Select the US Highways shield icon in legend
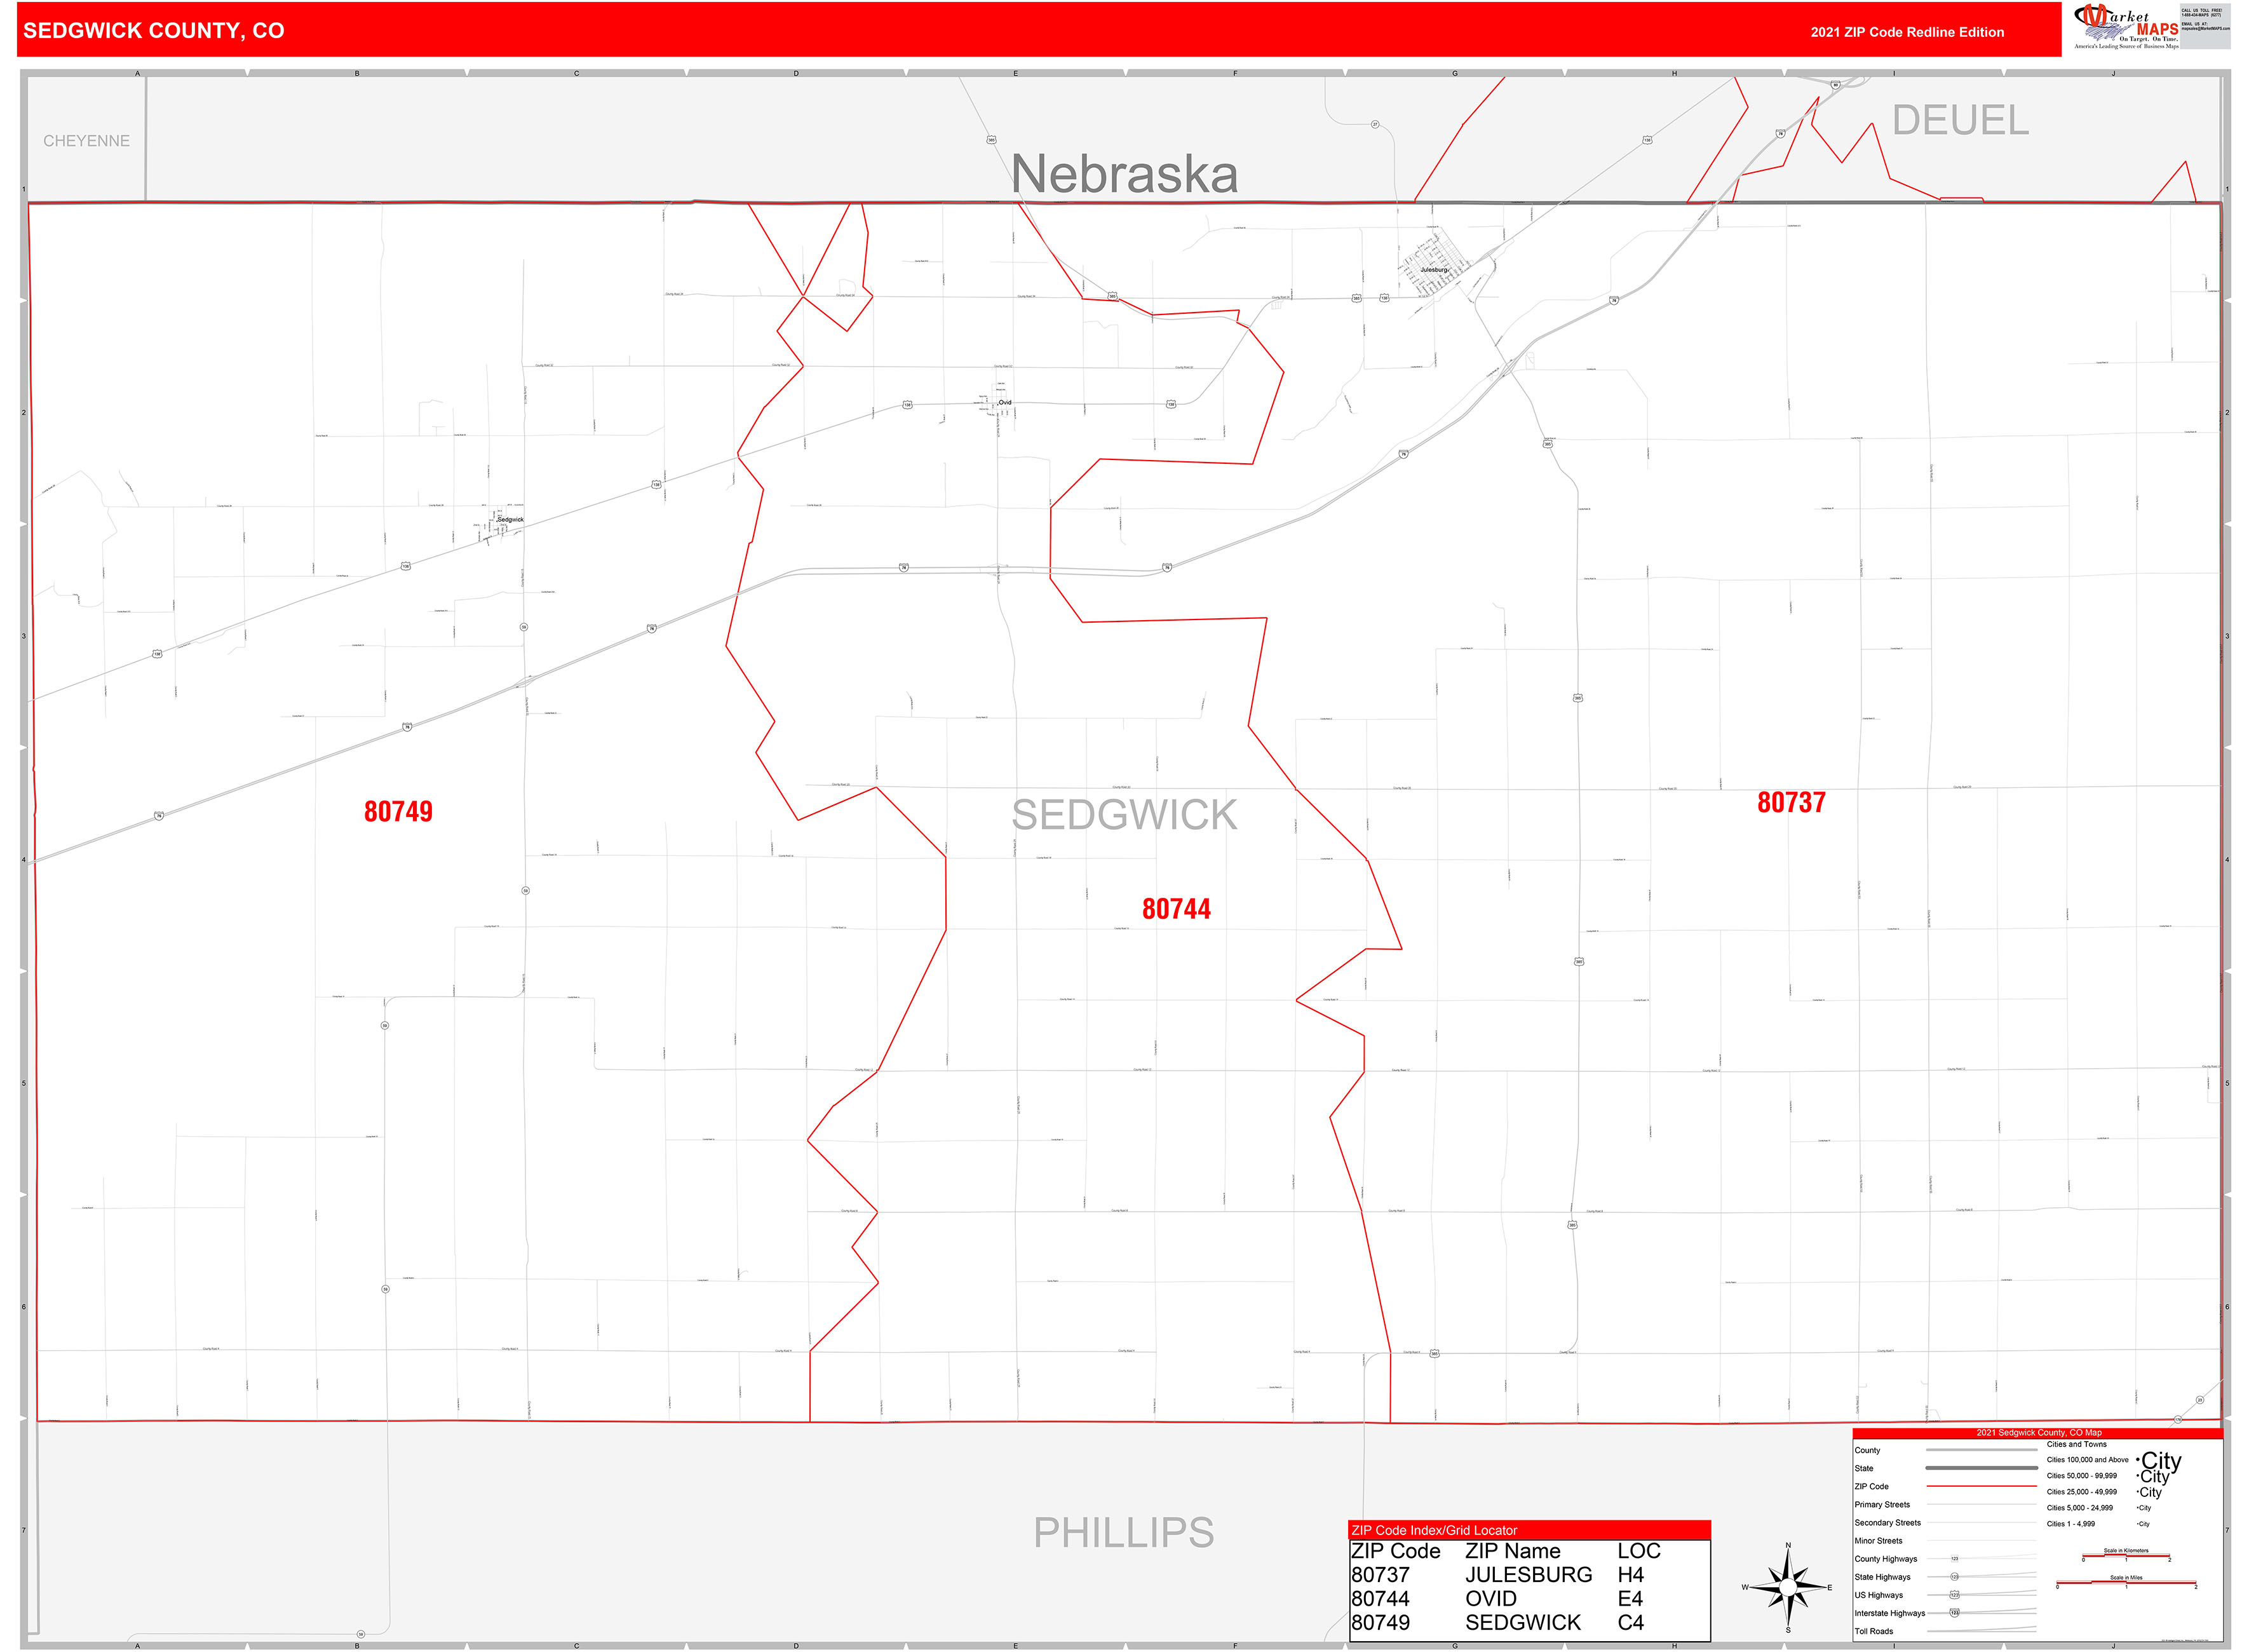The image size is (2242, 1652). [1956, 1595]
